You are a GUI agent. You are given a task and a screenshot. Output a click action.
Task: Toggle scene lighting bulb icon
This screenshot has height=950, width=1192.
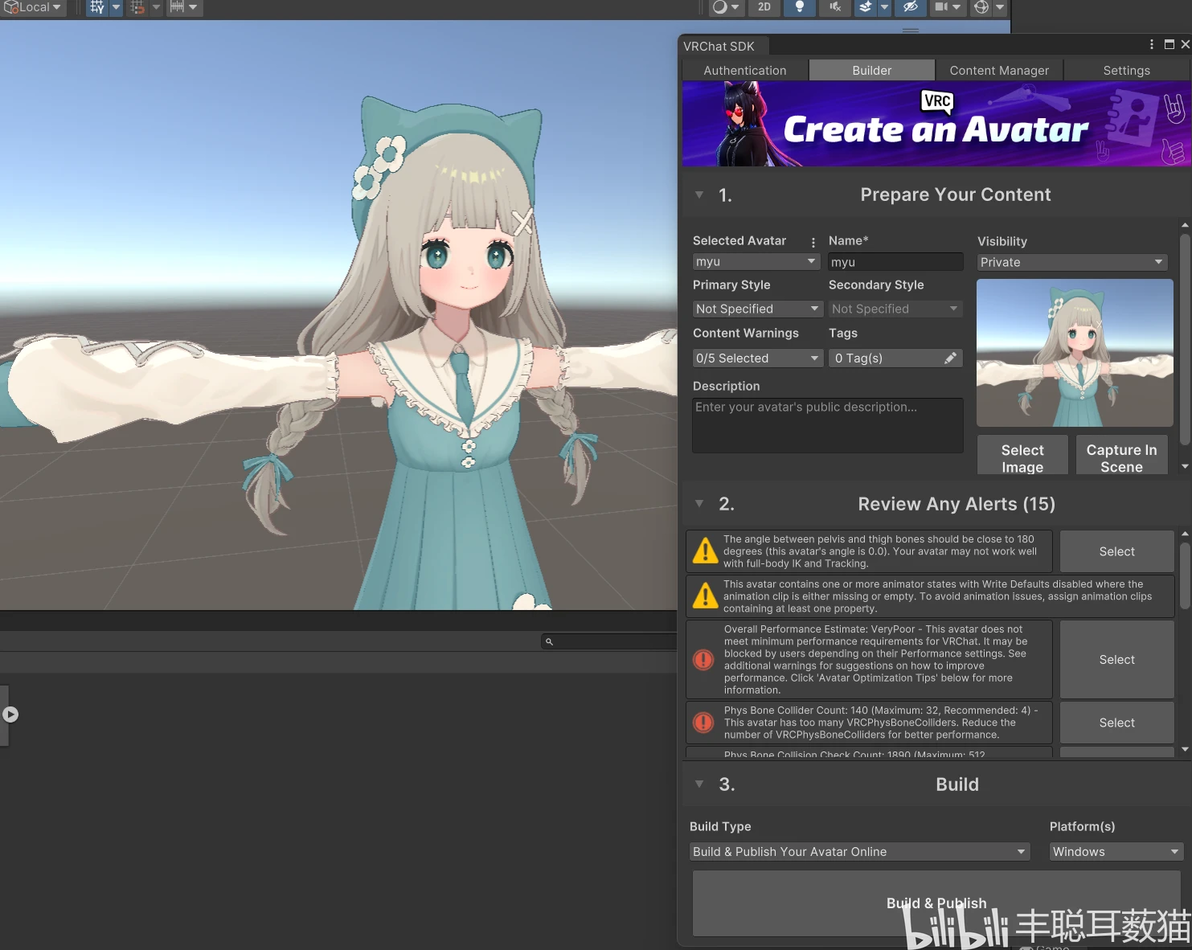(x=799, y=8)
